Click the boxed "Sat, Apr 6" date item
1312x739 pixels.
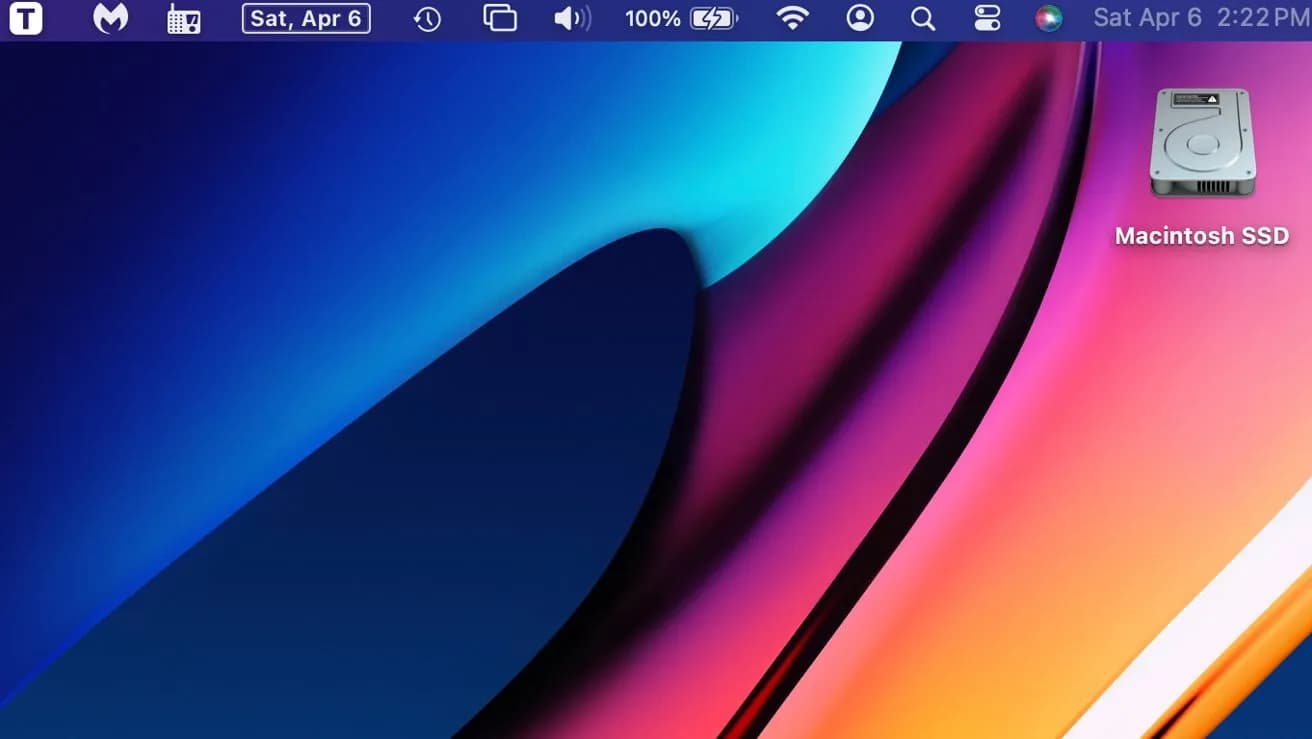306,19
